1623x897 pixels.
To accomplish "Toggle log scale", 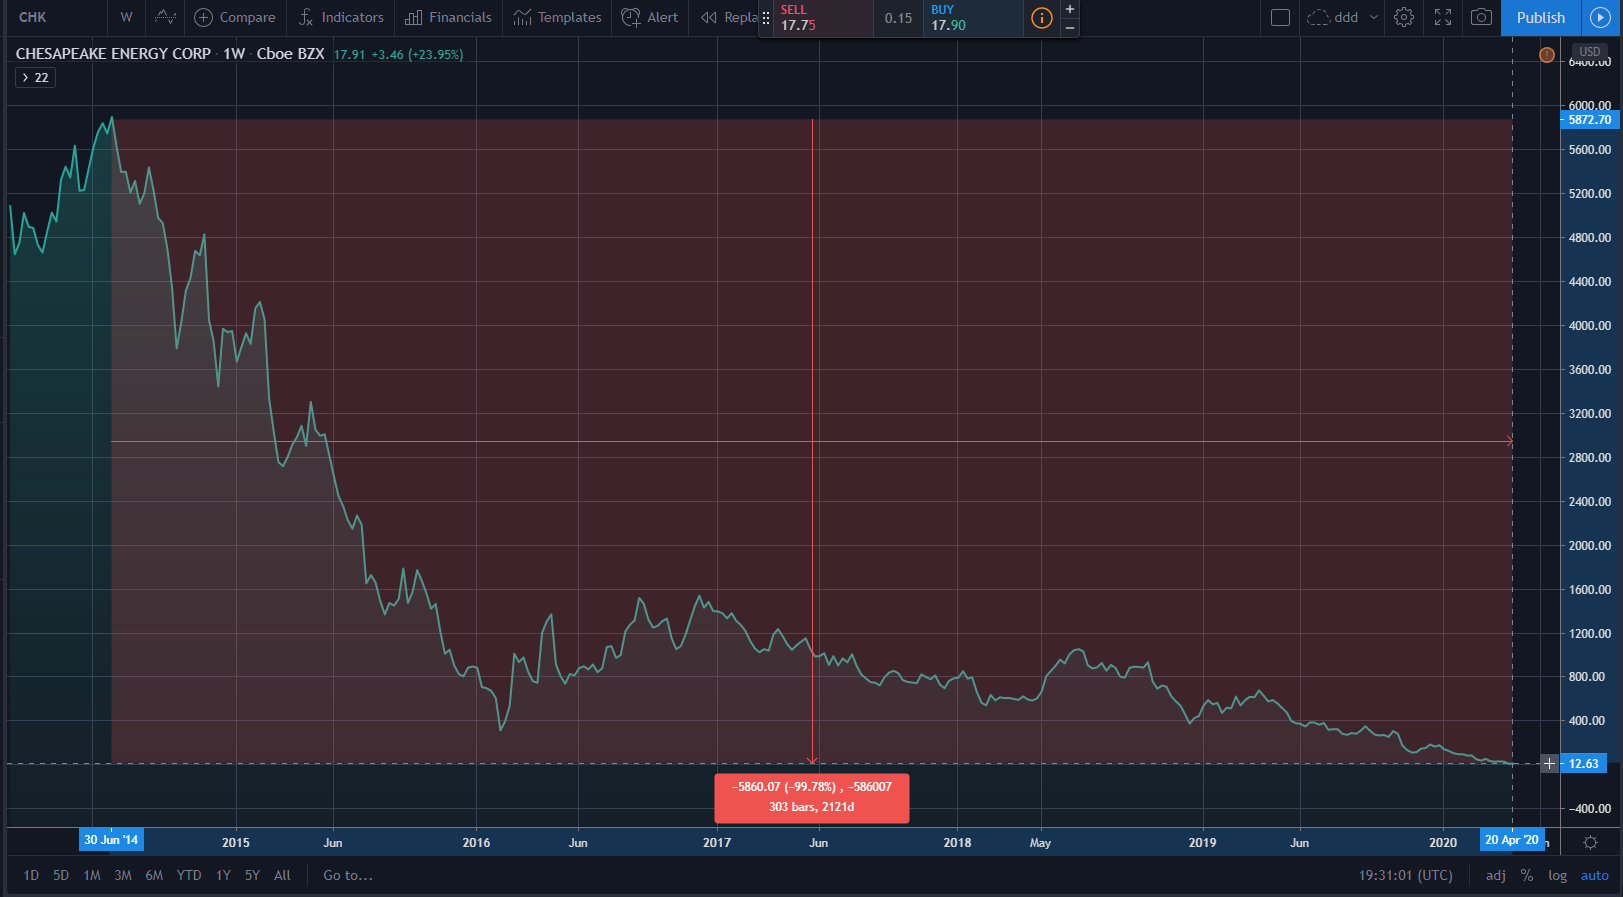I will [1557, 875].
